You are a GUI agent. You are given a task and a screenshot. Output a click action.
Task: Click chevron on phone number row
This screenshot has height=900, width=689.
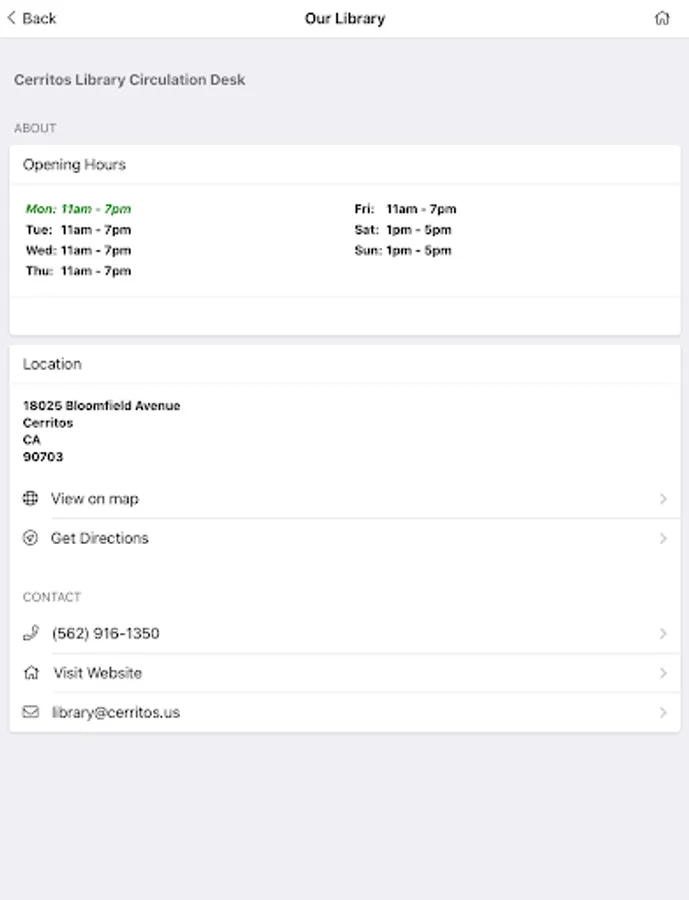click(x=663, y=633)
